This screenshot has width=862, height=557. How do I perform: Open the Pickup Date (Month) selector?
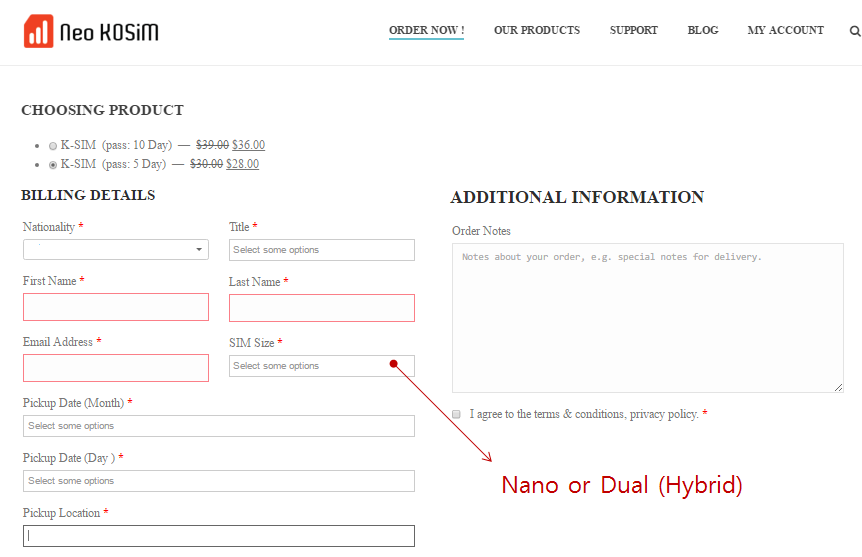pos(219,426)
